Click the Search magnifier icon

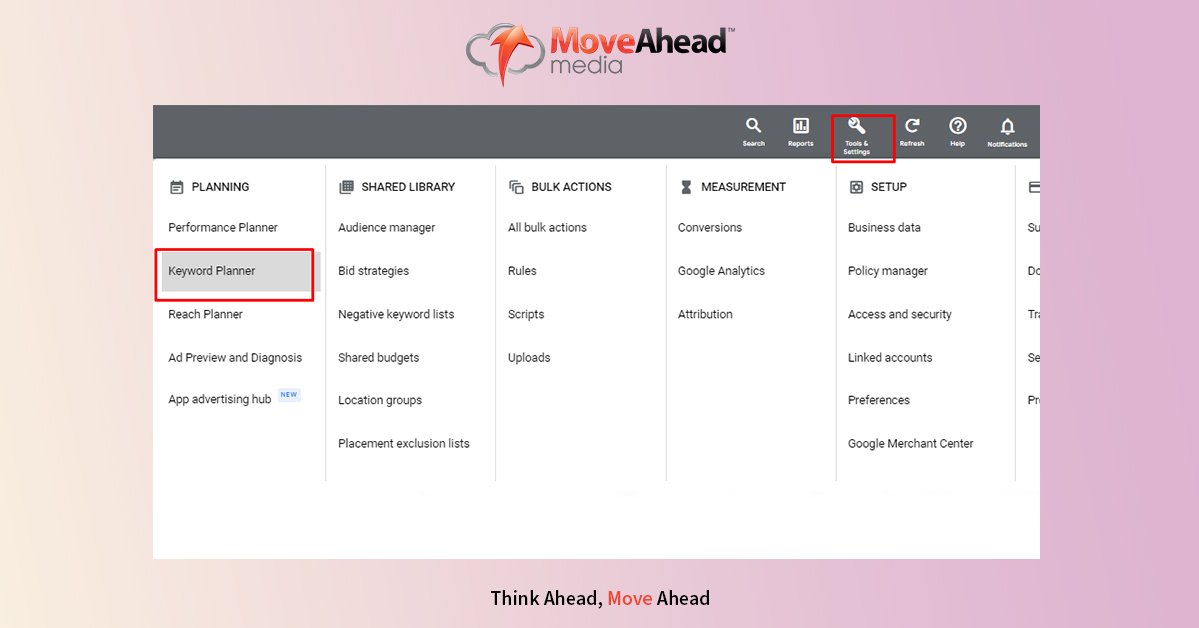753,125
